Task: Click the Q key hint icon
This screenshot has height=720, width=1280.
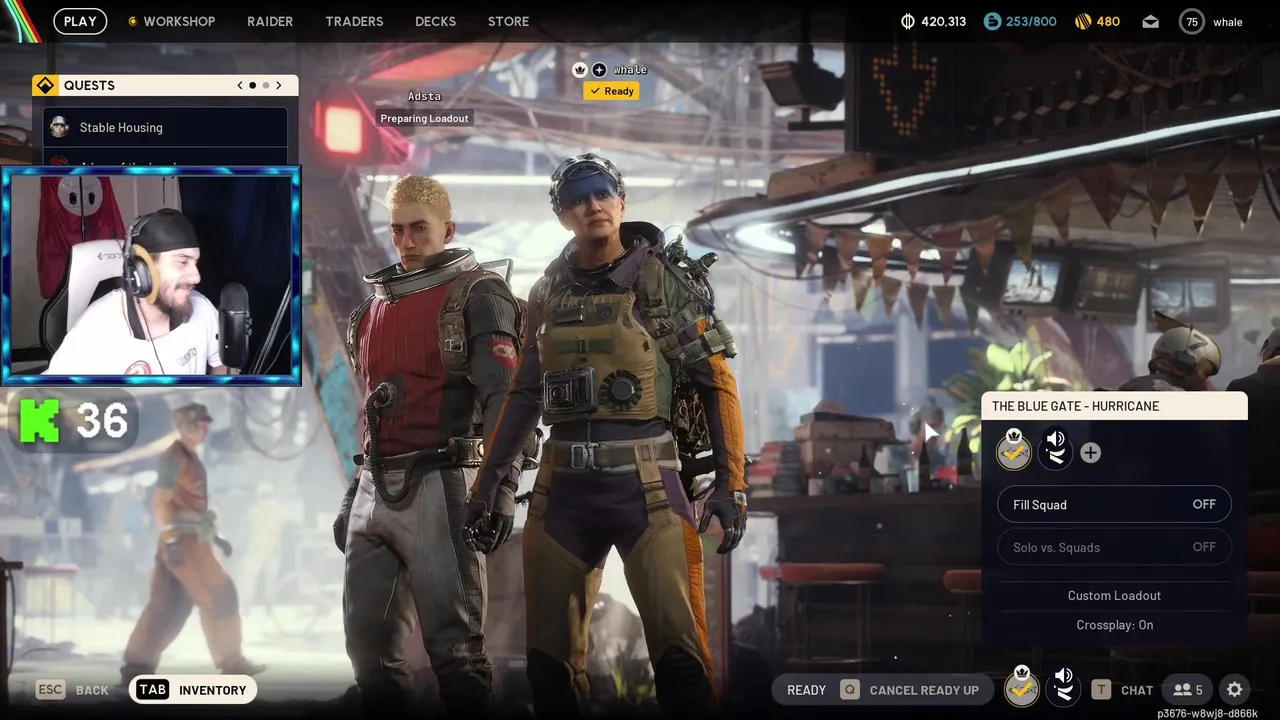Action: 849,690
